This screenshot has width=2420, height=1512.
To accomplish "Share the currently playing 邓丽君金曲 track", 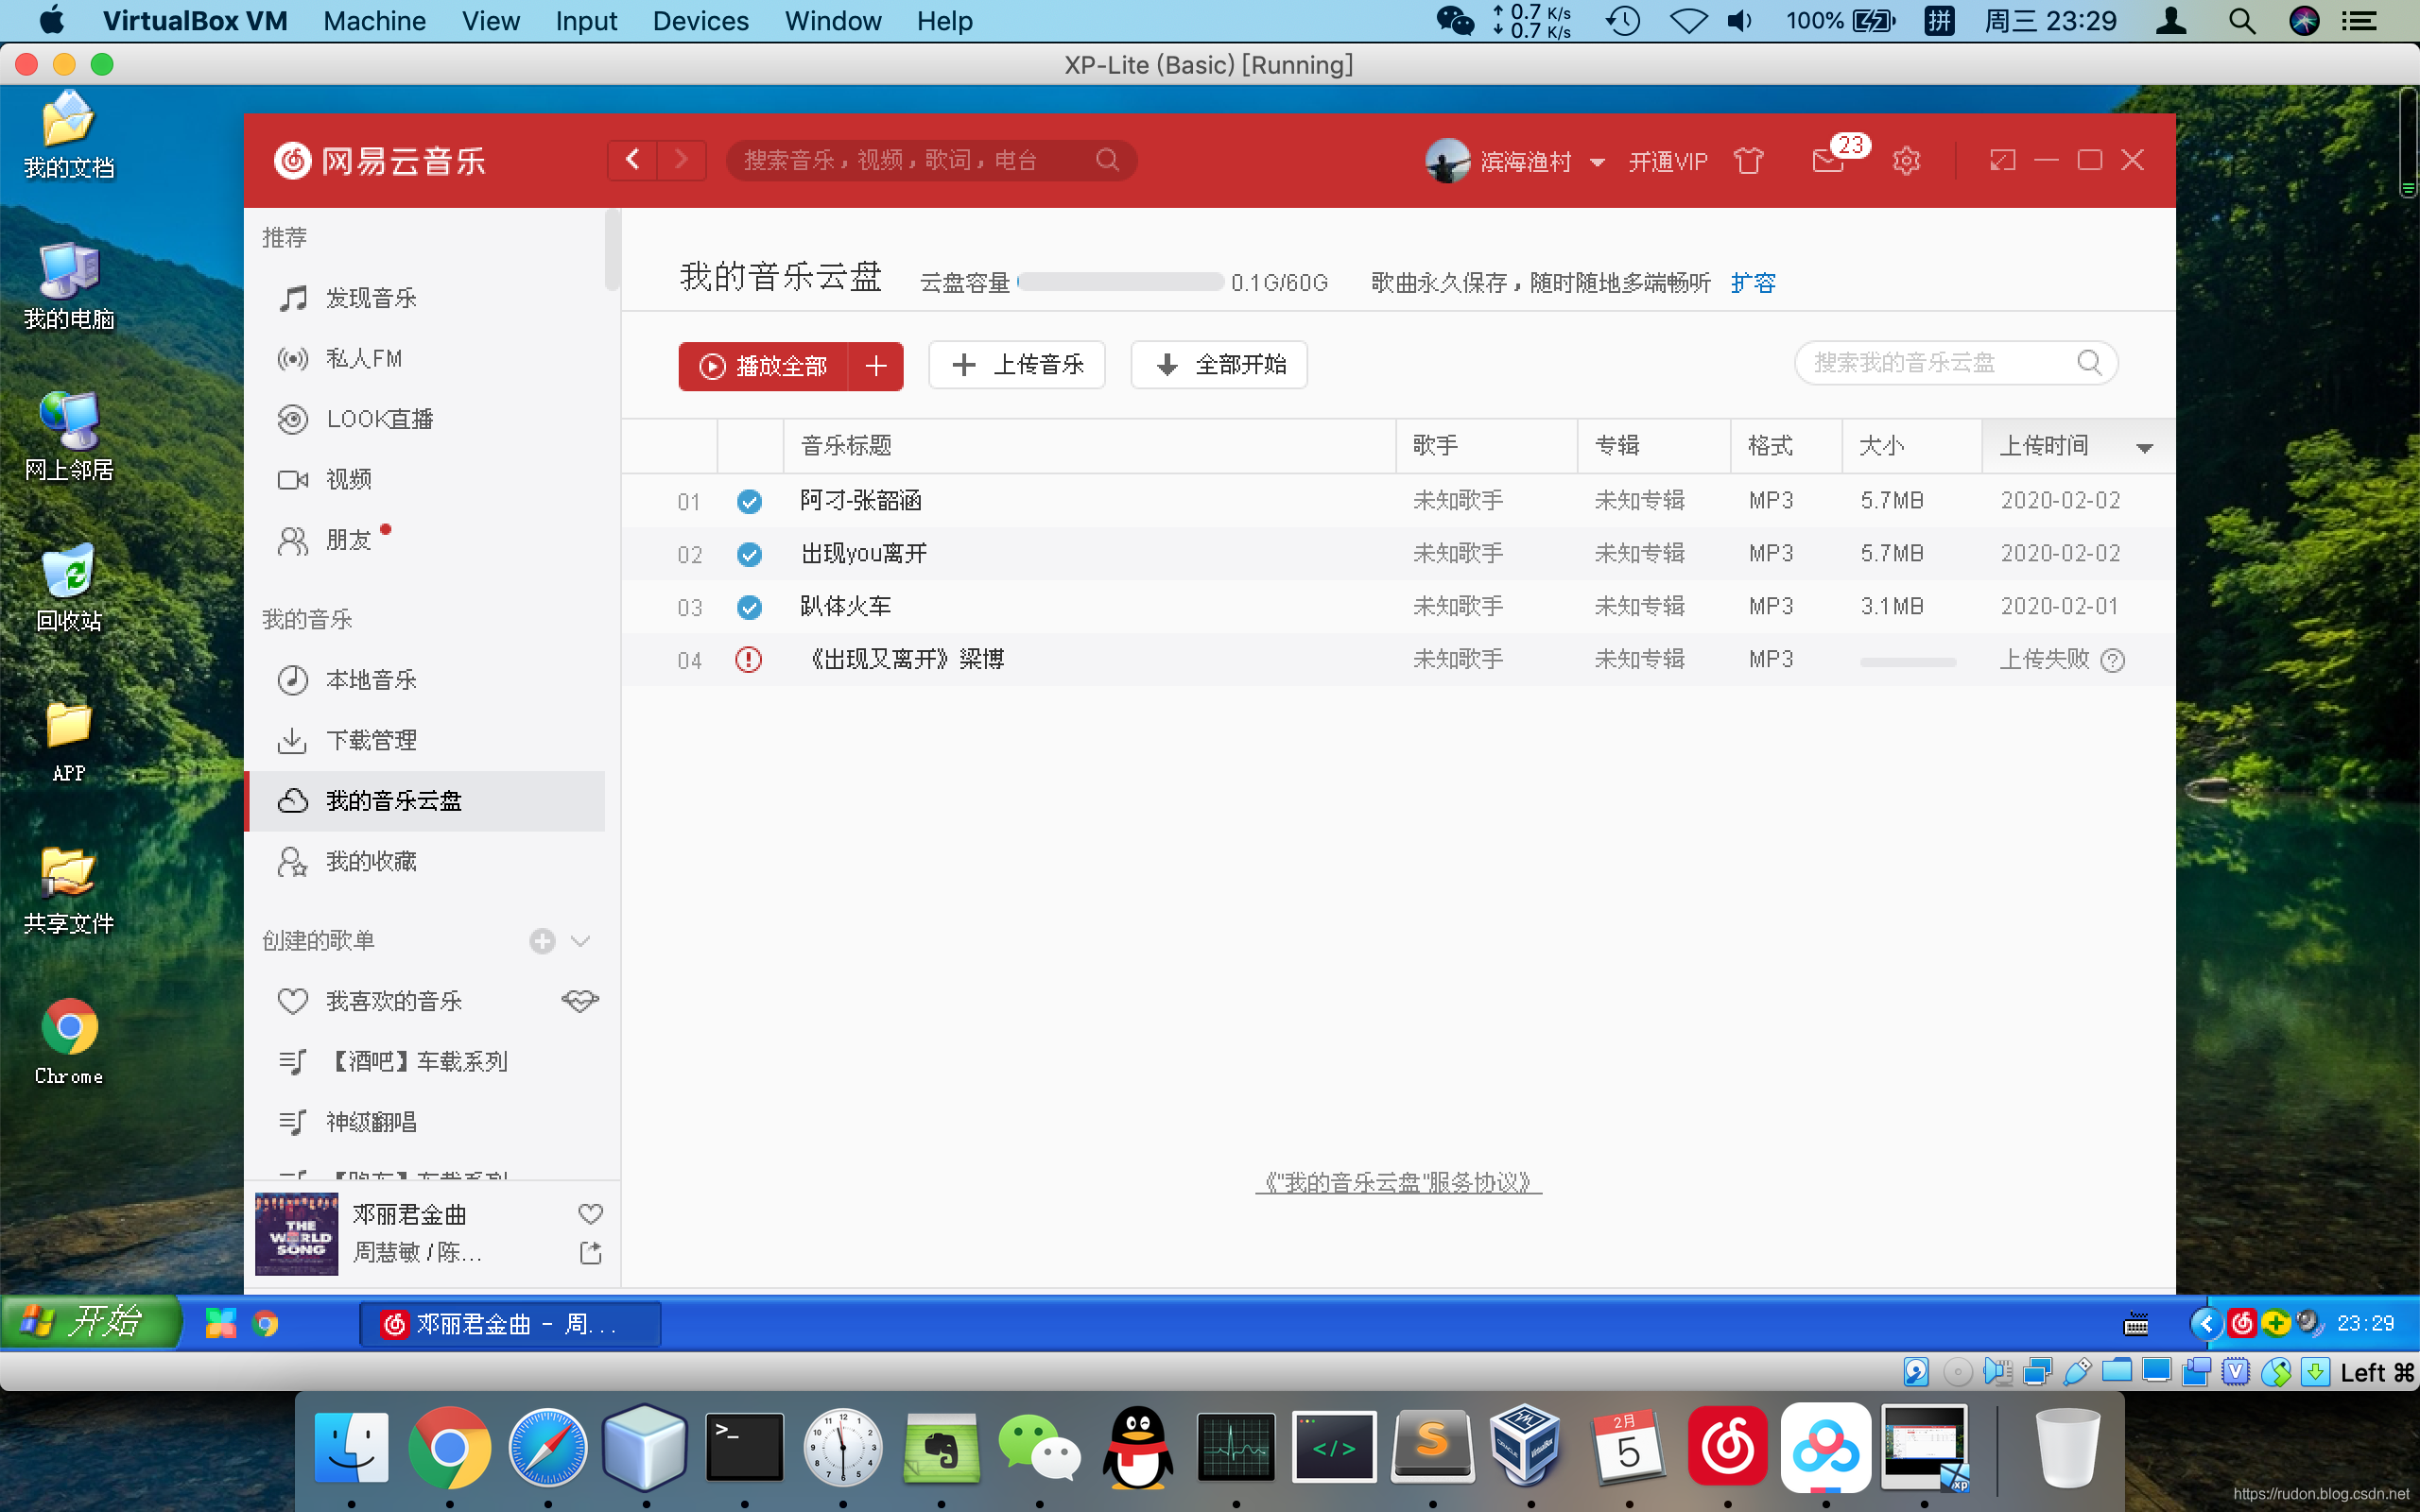I will click(x=590, y=1252).
